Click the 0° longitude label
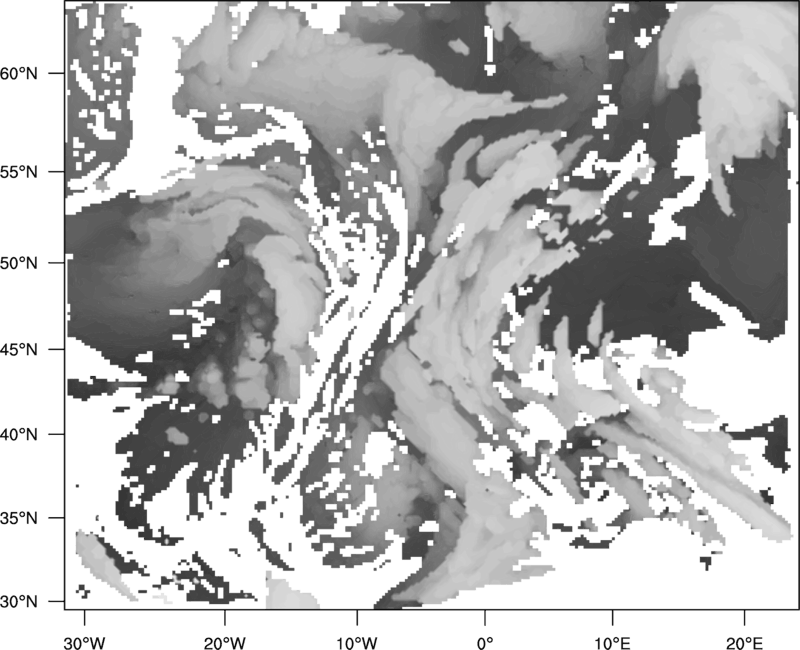Screen dimensions: 800x650 click(x=485, y=643)
